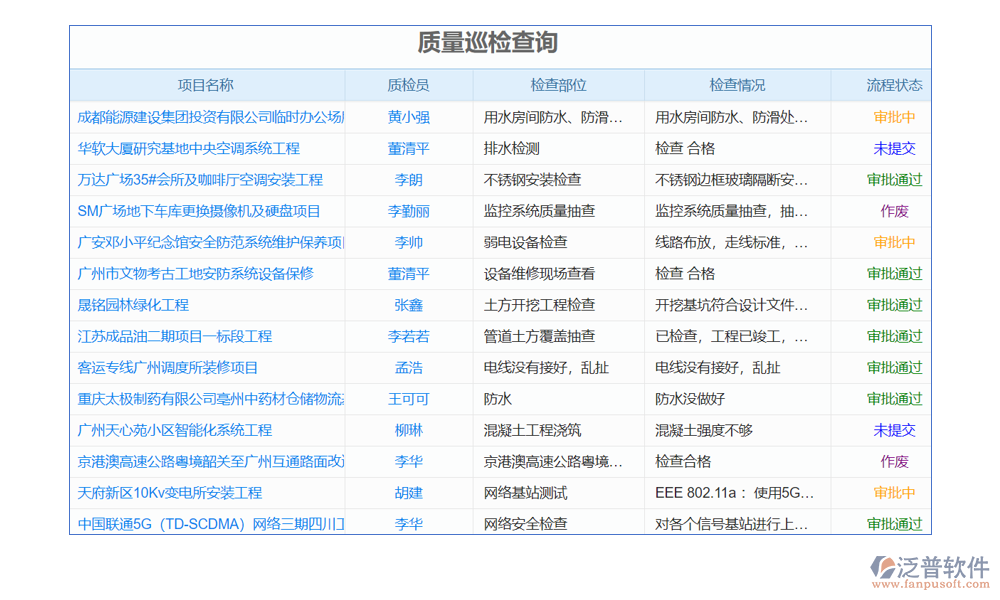The width and height of the screenshot is (1000, 600).
Task: Click the 排水检测 inspection cell
Action: (x=511, y=149)
